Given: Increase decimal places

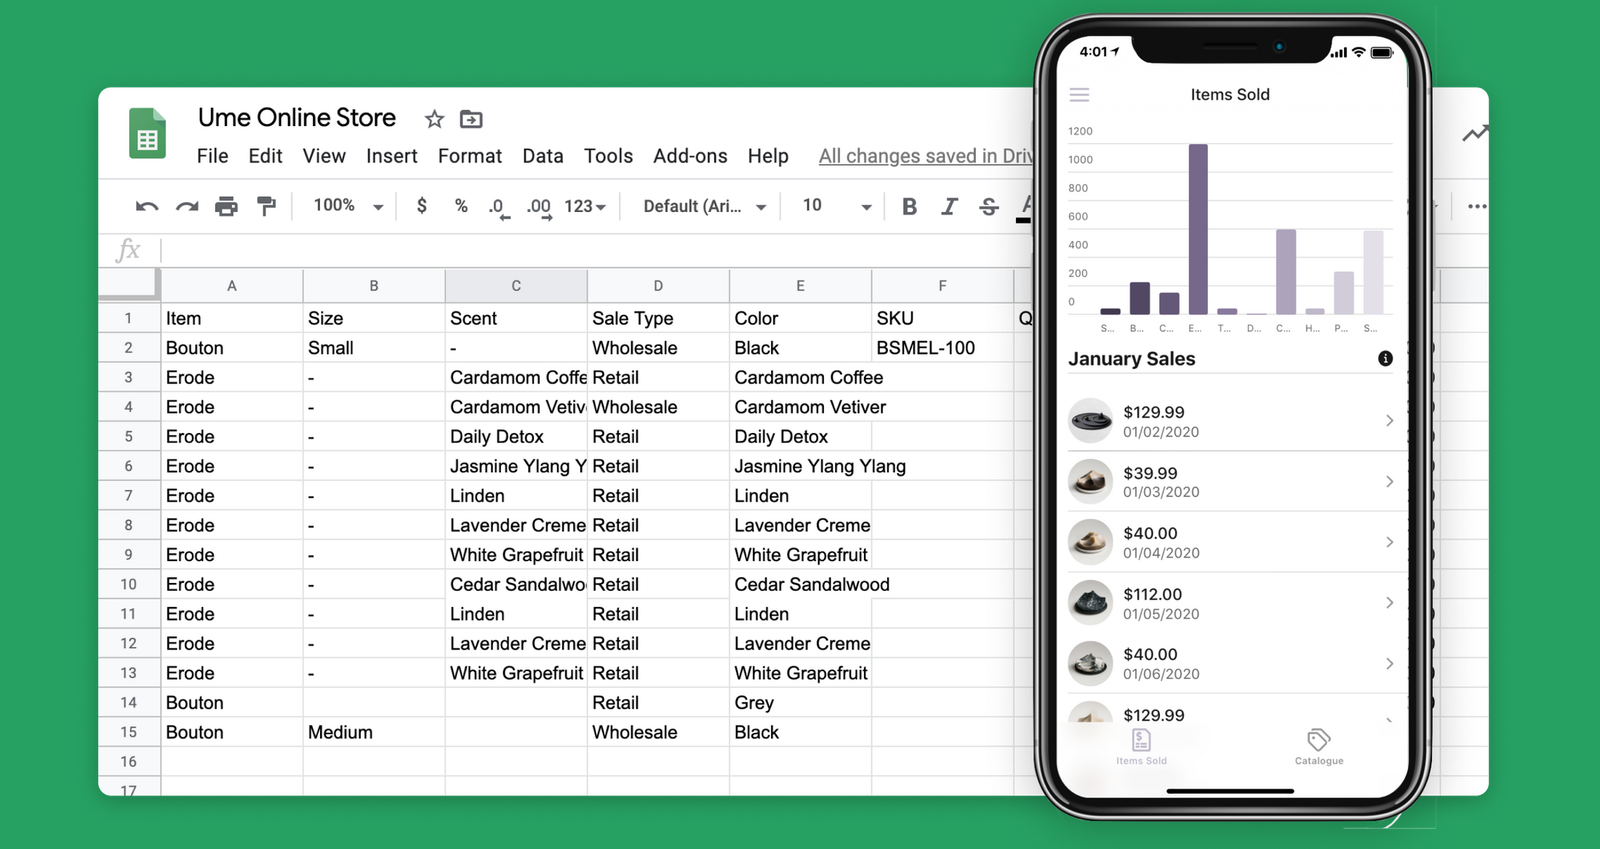Looking at the screenshot, I should coord(539,207).
